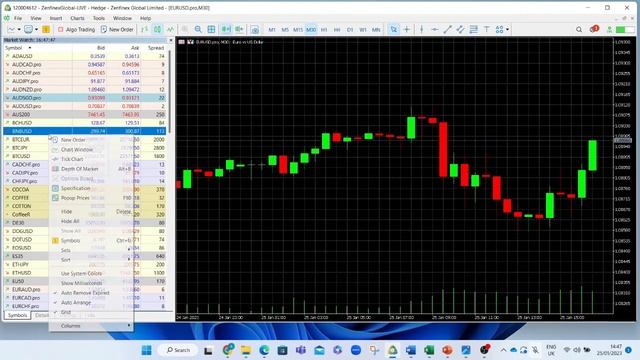The height and width of the screenshot is (360, 640).
Task: Select the equidistant channel tool
Action: pos(460,29)
